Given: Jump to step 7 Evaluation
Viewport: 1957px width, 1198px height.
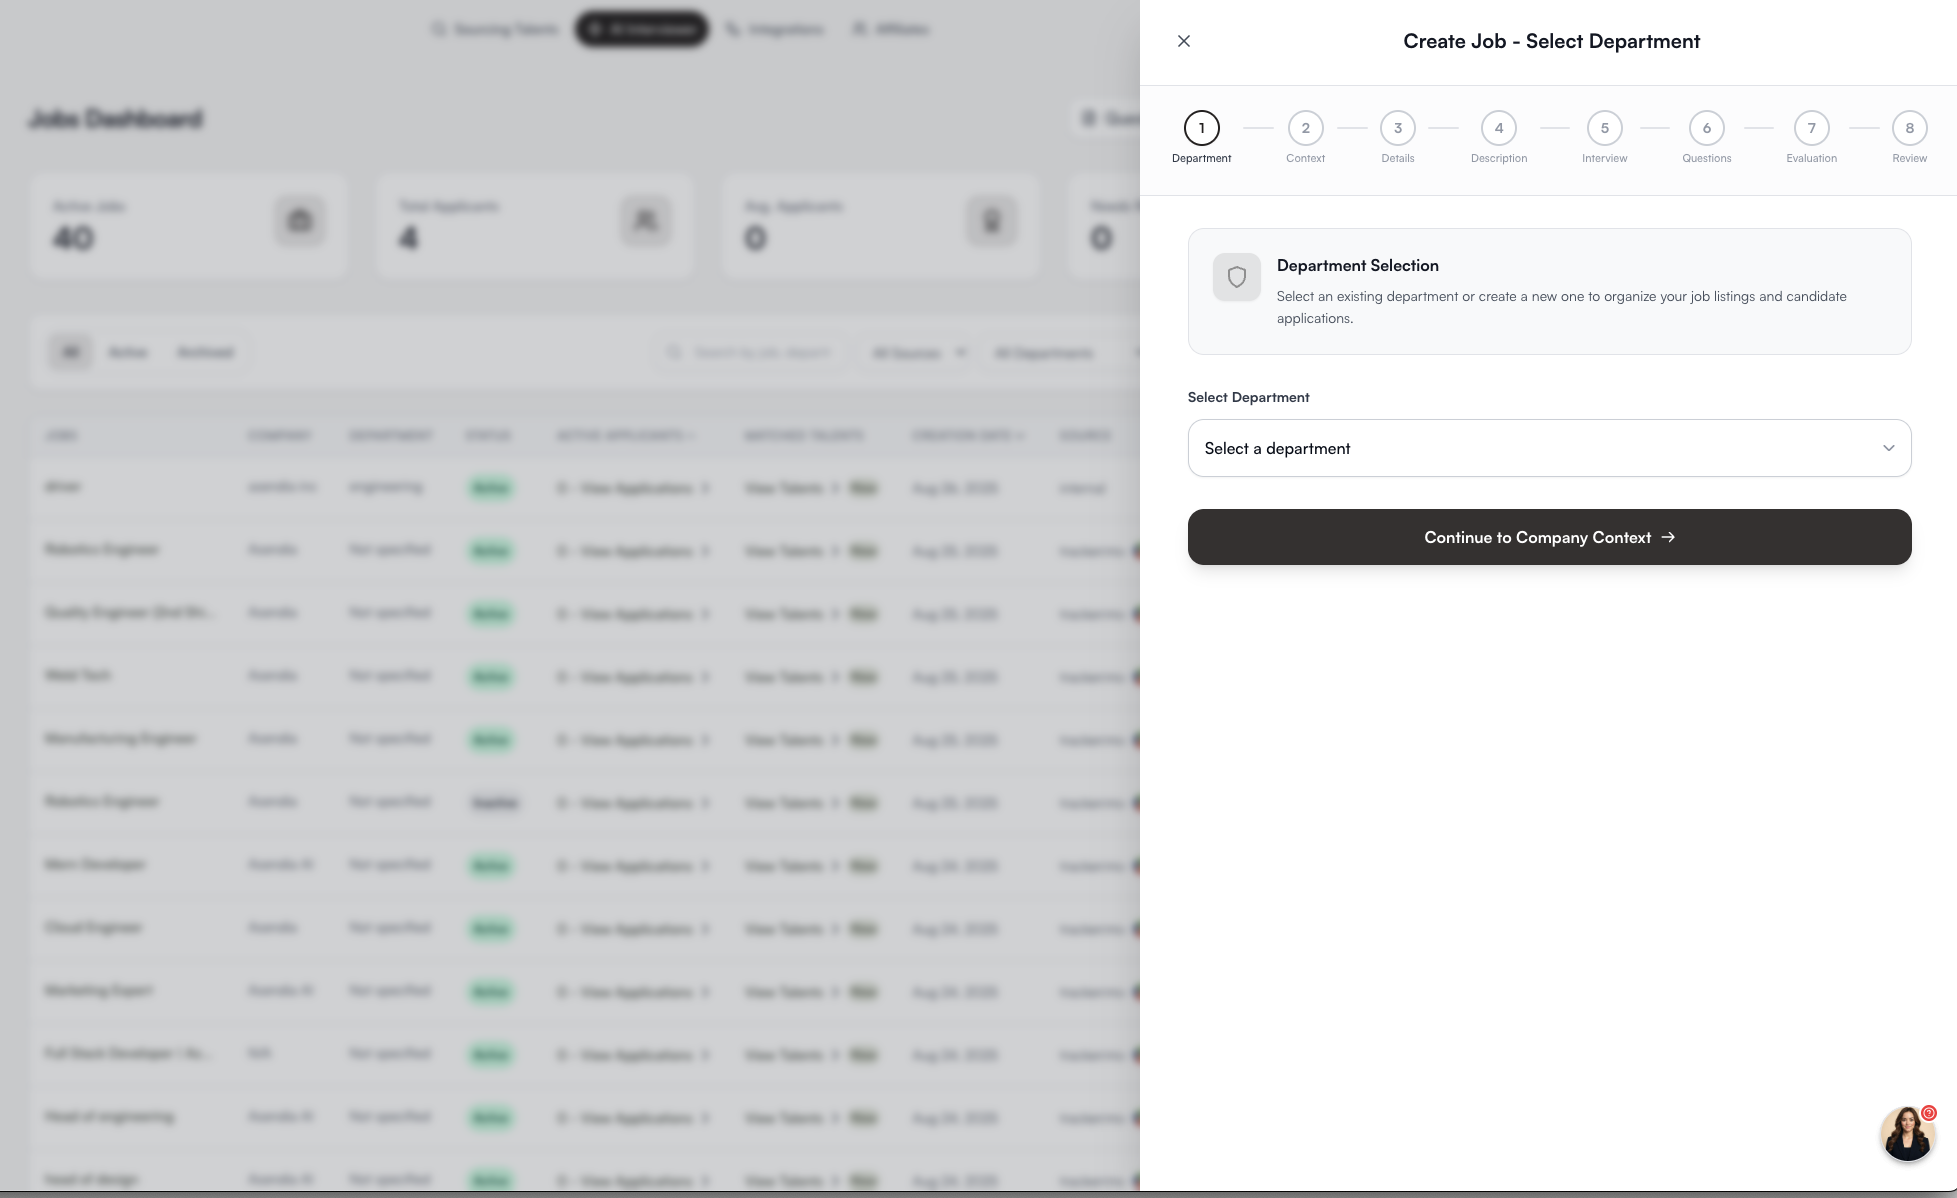Looking at the screenshot, I should coord(1811,128).
